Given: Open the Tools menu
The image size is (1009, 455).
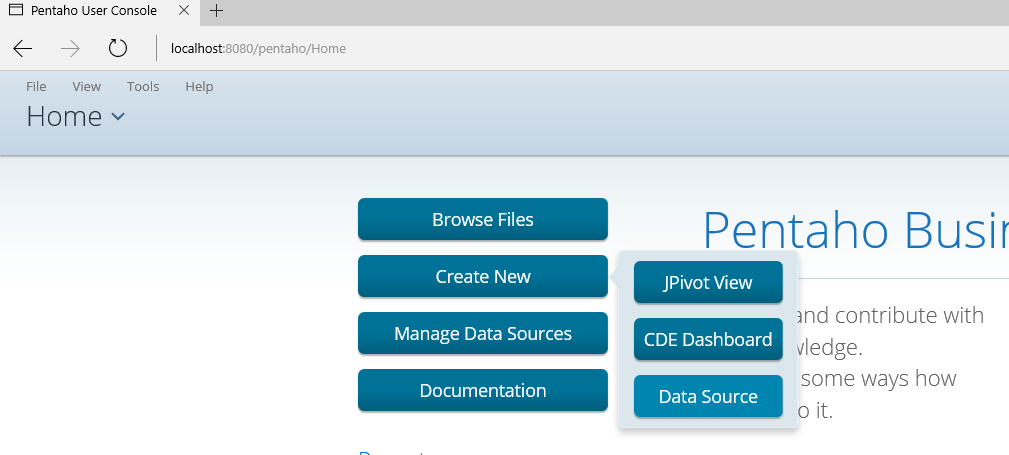Looking at the screenshot, I should 143,86.
